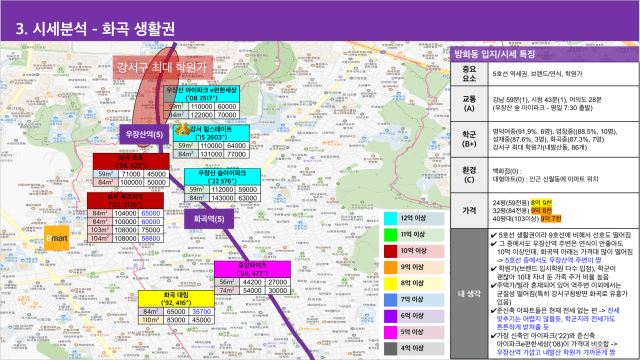Select the 30000 cell in 중앙하이츠
The width and height of the screenshot is (640, 360).
pyautogui.click(x=278, y=291)
